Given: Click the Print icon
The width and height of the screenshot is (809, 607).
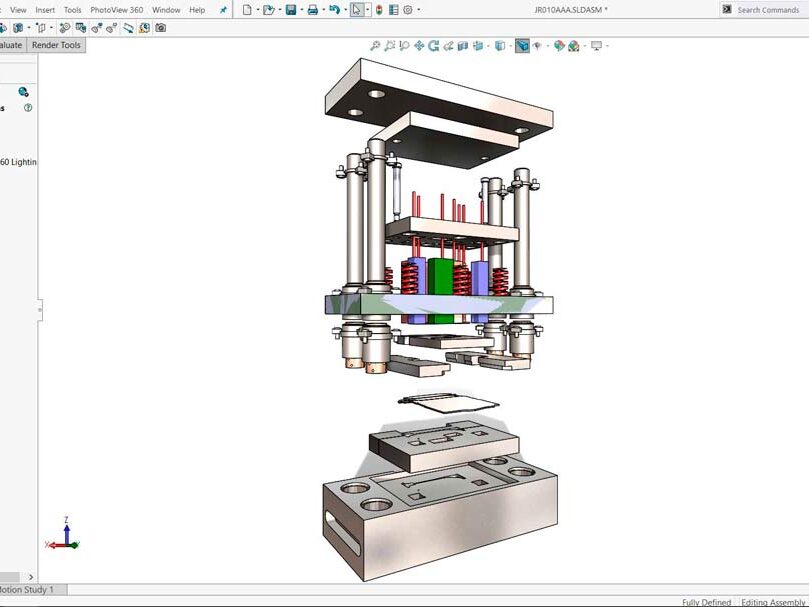Looking at the screenshot, I should coord(312,10).
